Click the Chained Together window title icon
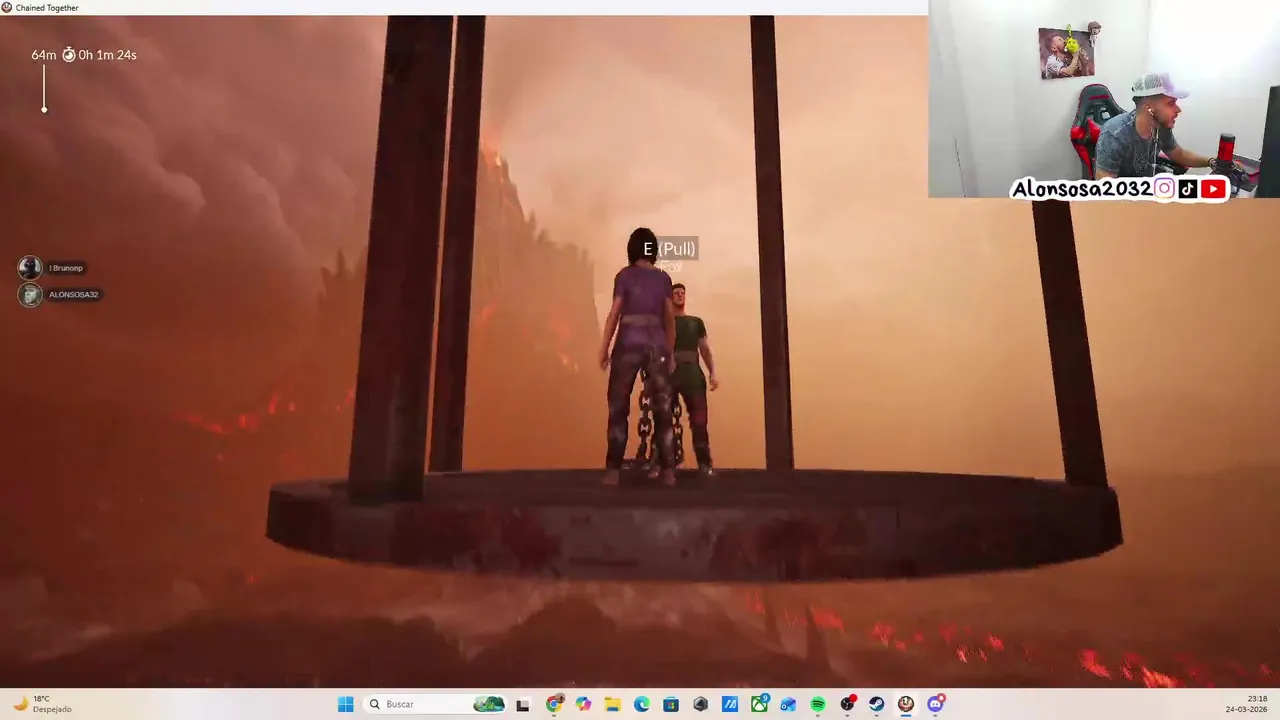The width and height of the screenshot is (1280, 720). click(x=7, y=7)
